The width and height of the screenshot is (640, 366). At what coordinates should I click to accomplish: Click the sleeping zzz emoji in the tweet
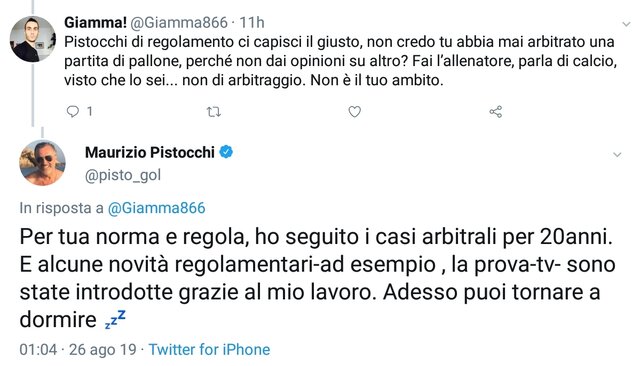tap(115, 319)
